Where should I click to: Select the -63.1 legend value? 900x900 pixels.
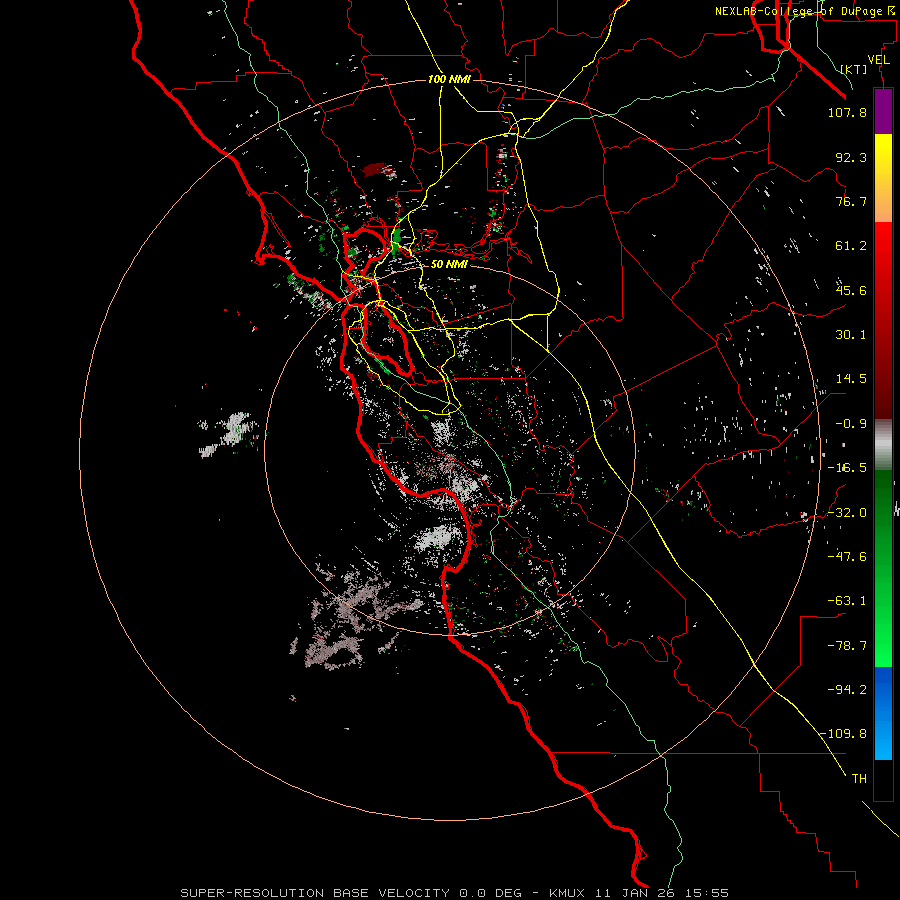847,601
